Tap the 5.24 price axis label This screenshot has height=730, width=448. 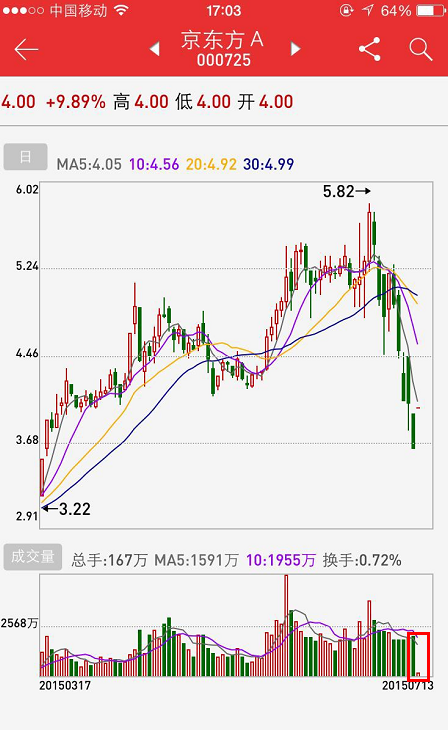pyautogui.click(x=27, y=266)
